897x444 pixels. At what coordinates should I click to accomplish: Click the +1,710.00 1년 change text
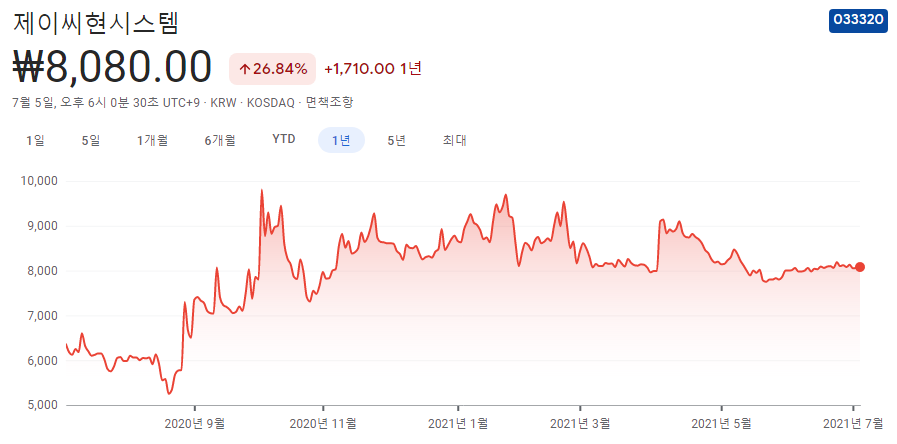(x=373, y=69)
